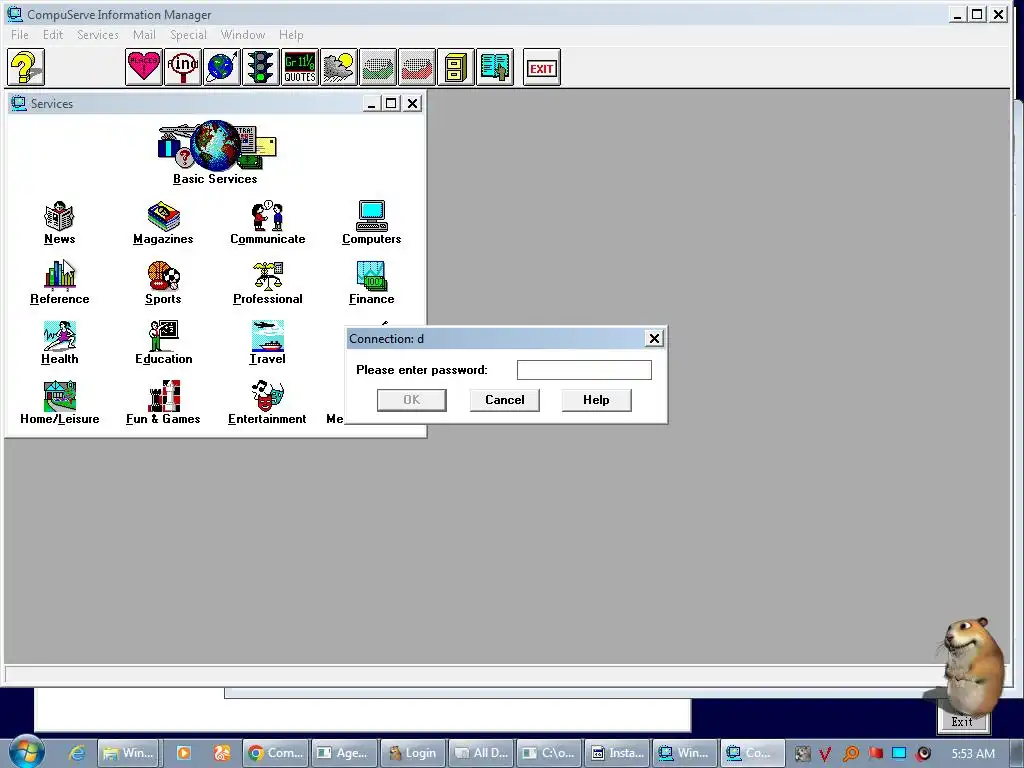Open the Finance service icon
Image resolution: width=1024 pixels, height=768 pixels.
(x=372, y=283)
